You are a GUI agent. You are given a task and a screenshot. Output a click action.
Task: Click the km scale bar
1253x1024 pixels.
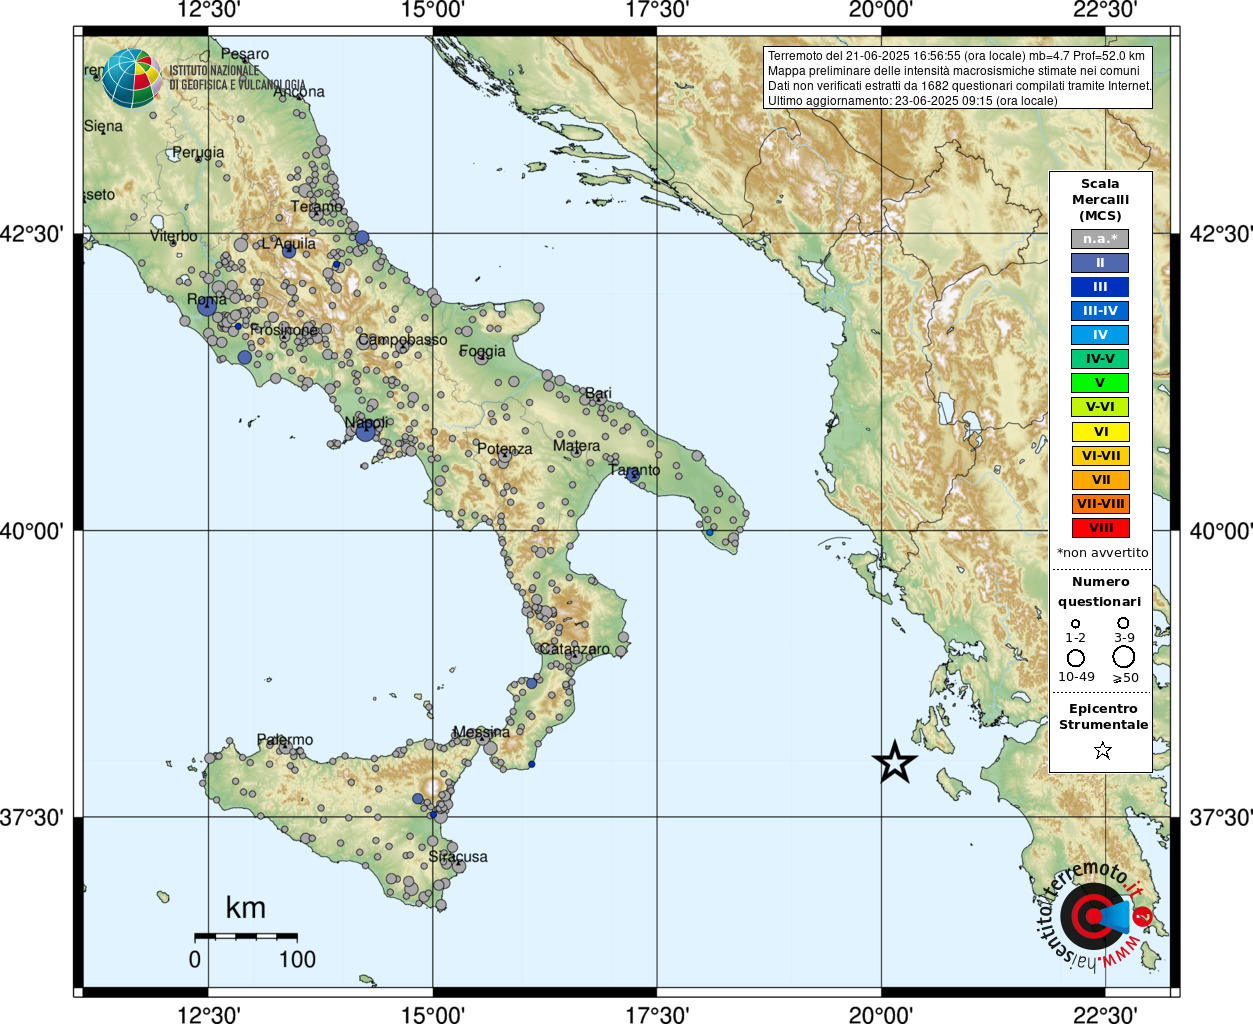coord(245,936)
